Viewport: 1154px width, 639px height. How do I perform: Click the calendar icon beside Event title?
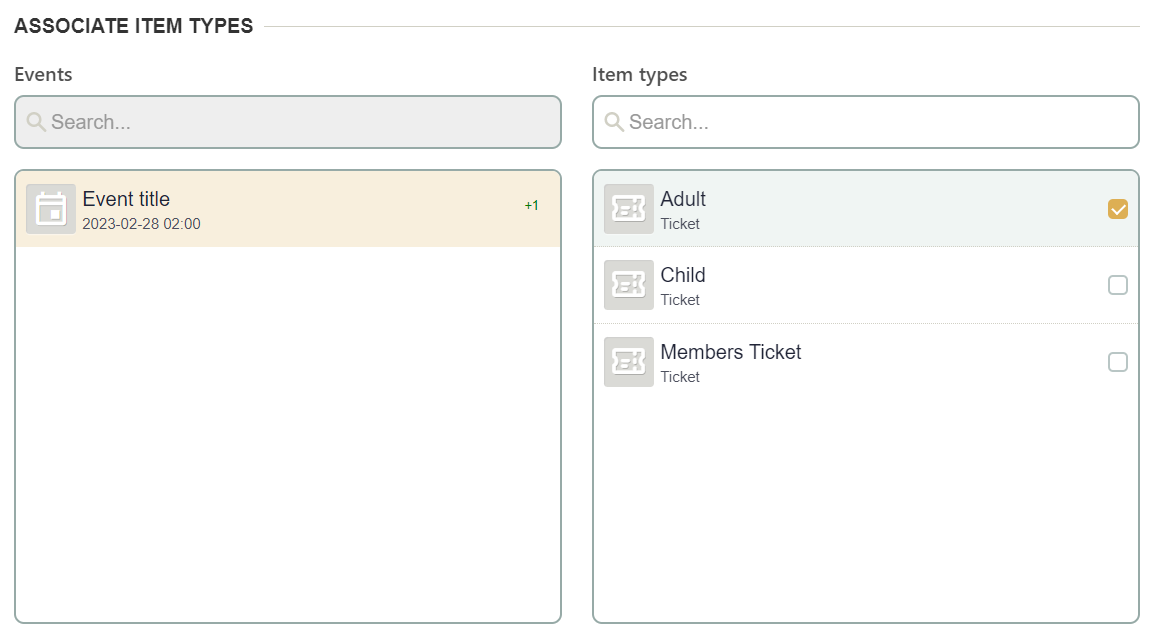point(51,209)
